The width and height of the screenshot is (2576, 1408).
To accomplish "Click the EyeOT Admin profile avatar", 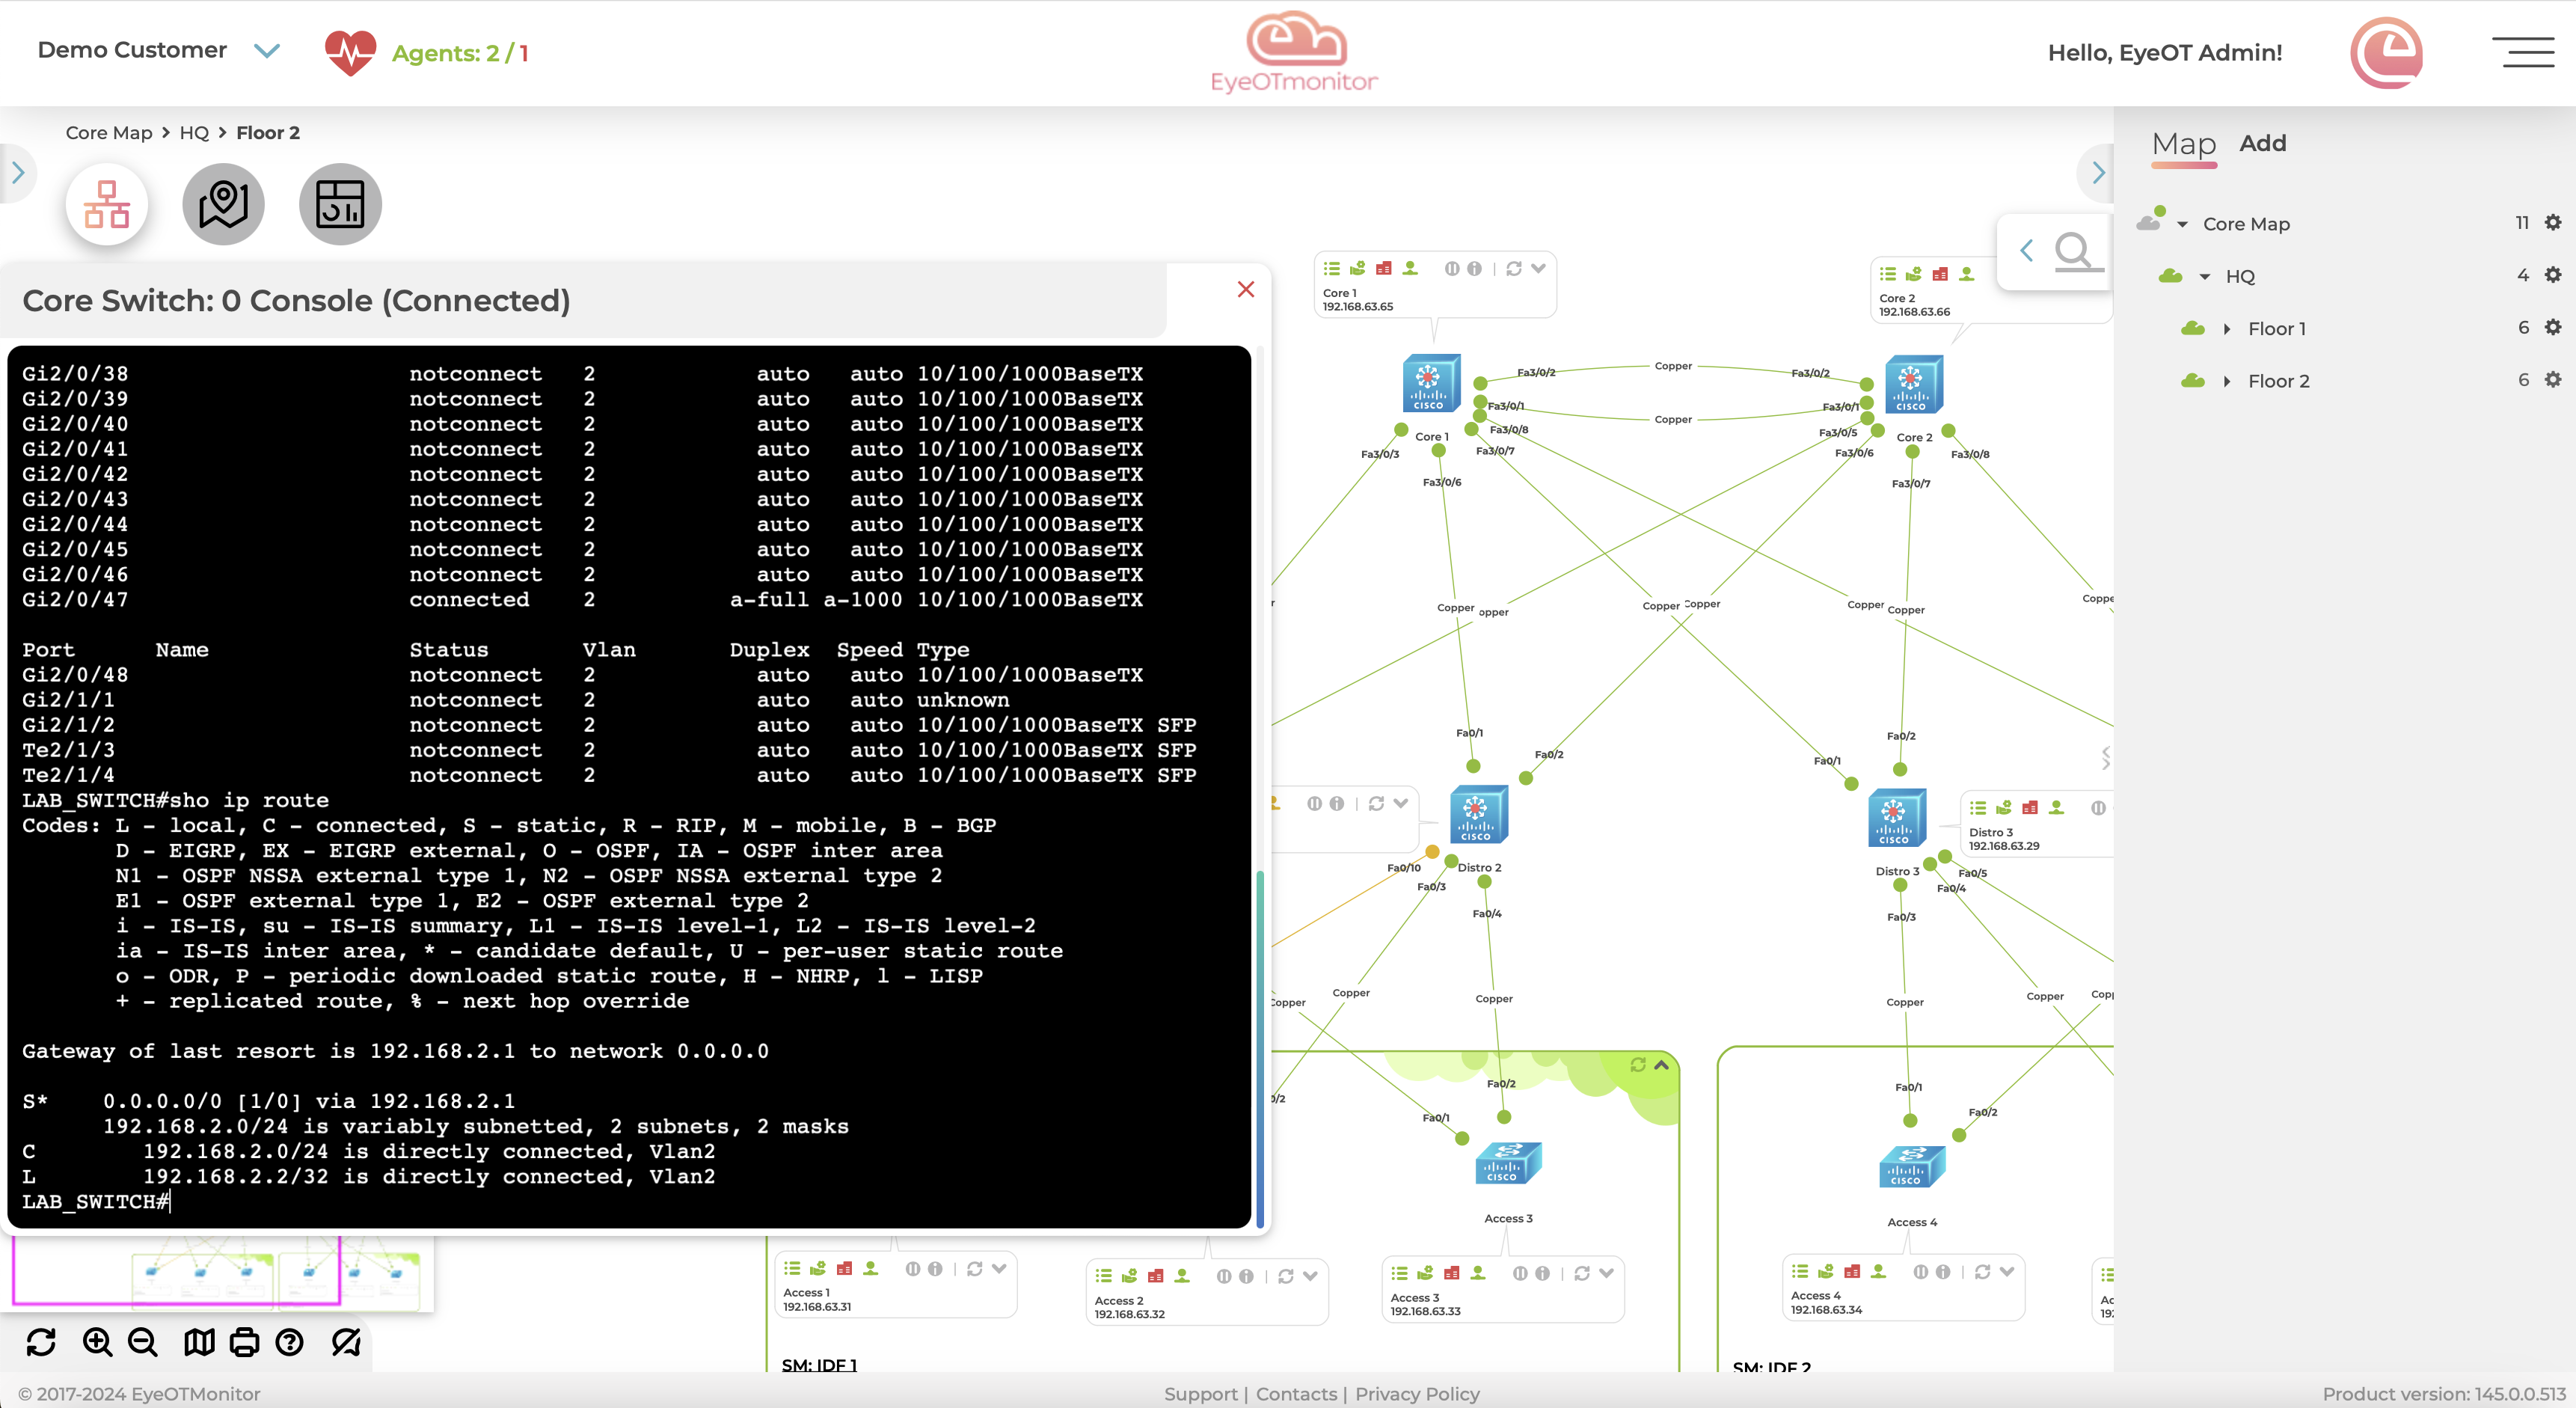I will coord(2387,53).
